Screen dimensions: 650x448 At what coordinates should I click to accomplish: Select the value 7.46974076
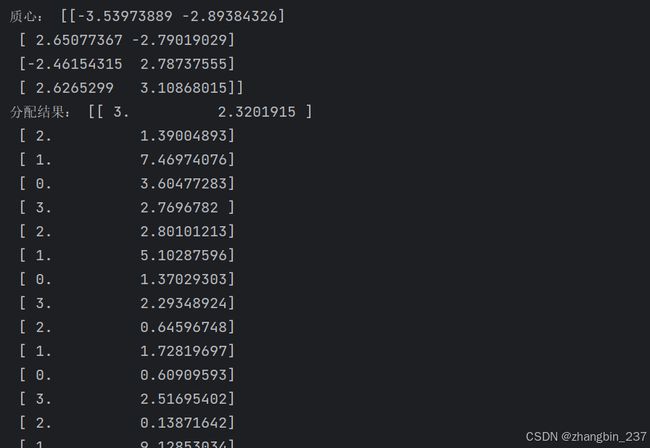[184, 160]
